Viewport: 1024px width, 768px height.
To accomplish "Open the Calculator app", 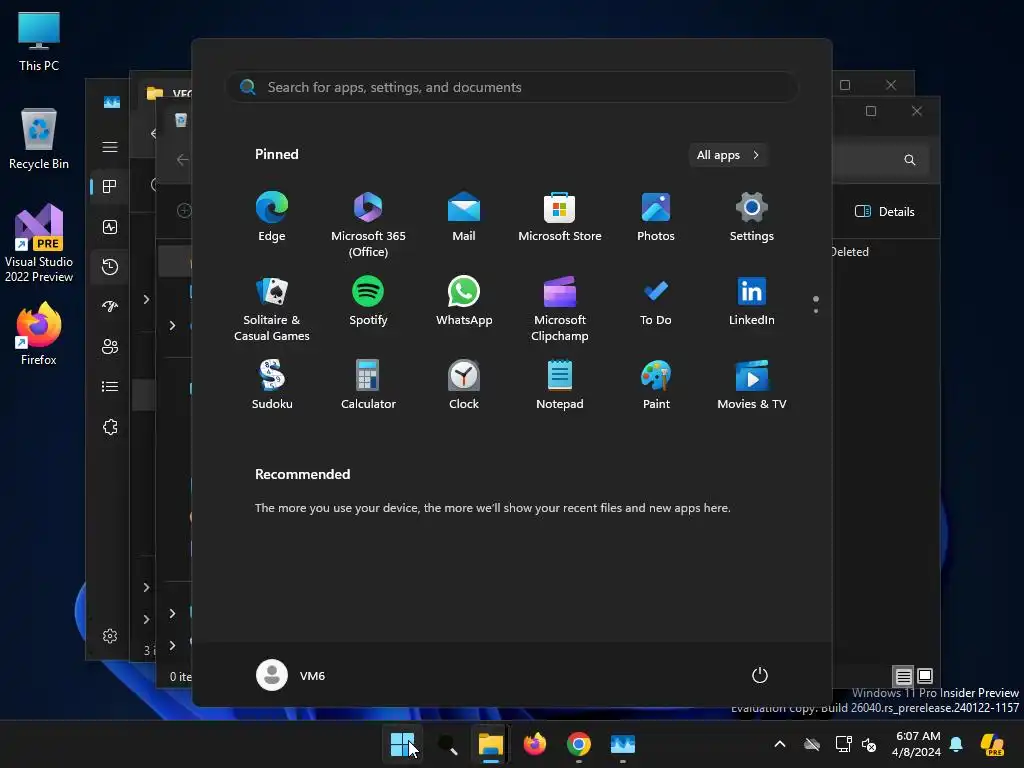I will click(368, 385).
